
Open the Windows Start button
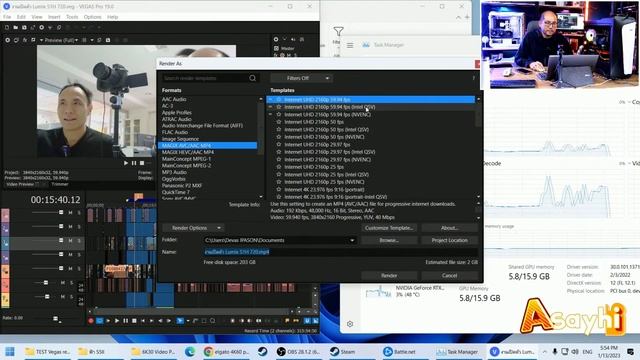10,351
